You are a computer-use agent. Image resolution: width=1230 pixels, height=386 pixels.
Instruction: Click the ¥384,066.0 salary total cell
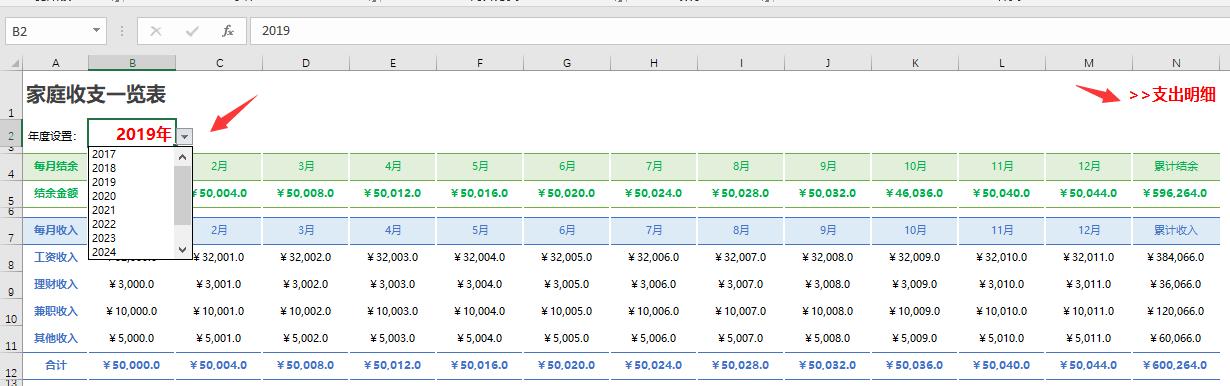[1176, 257]
